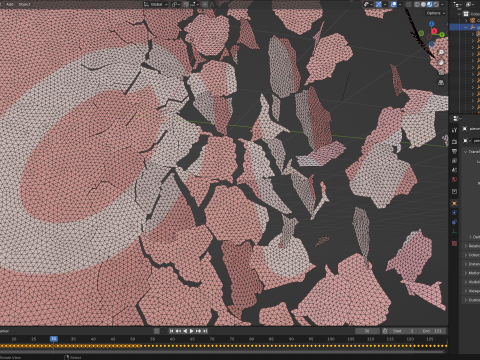Open the Object menu in viewport header
Screen dimensions: 480x360
click(24, 4)
